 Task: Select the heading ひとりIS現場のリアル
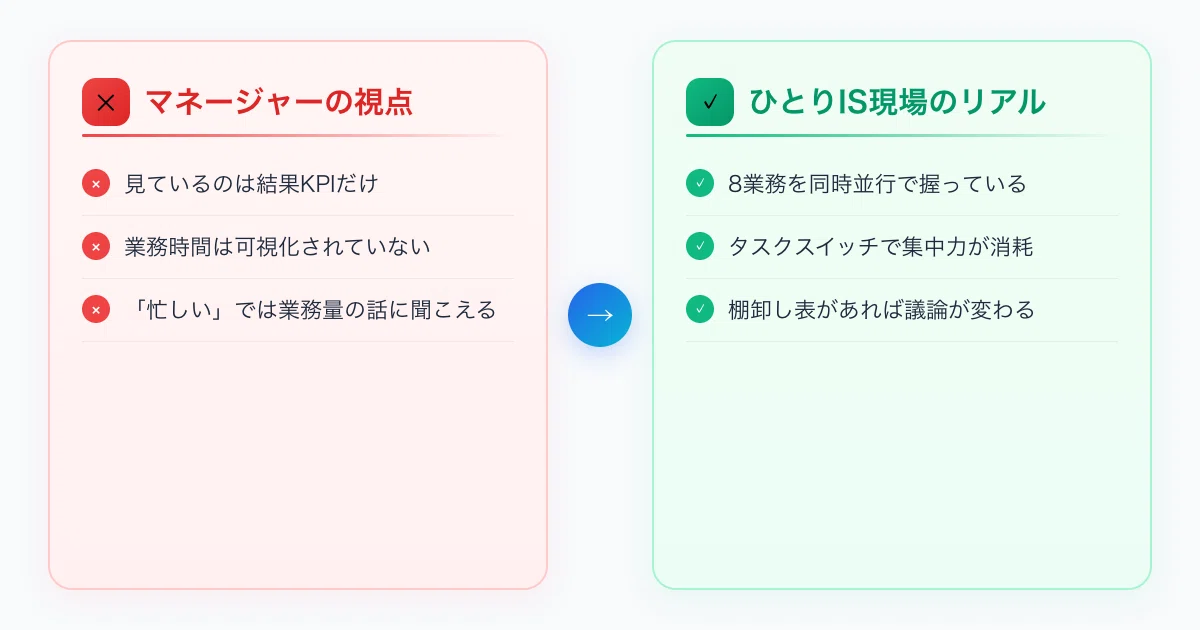point(897,102)
